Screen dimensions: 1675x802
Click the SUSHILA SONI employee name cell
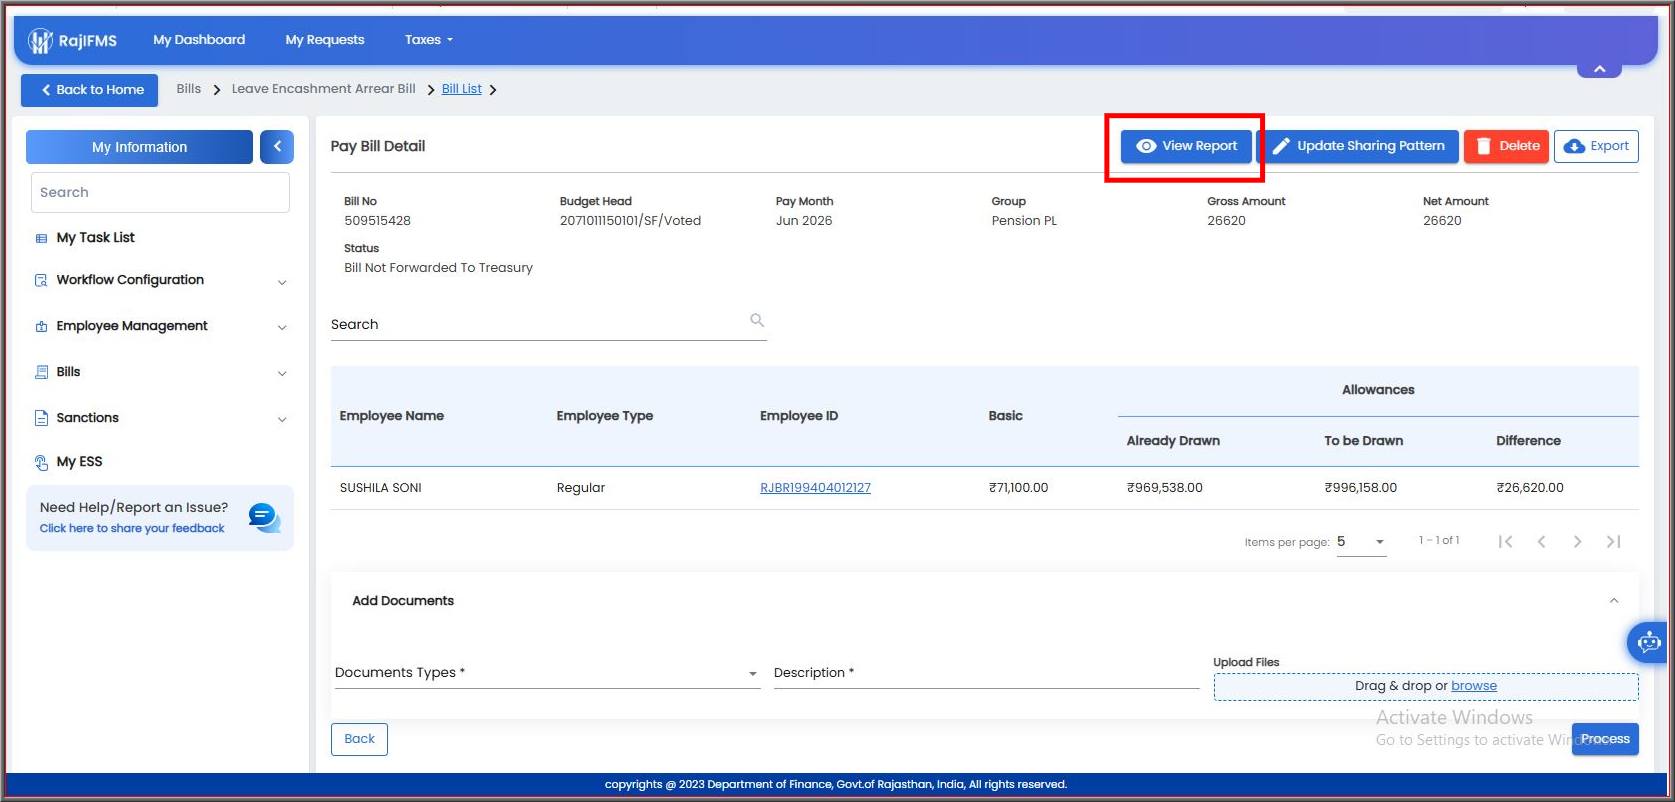click(x=381, y=488)
